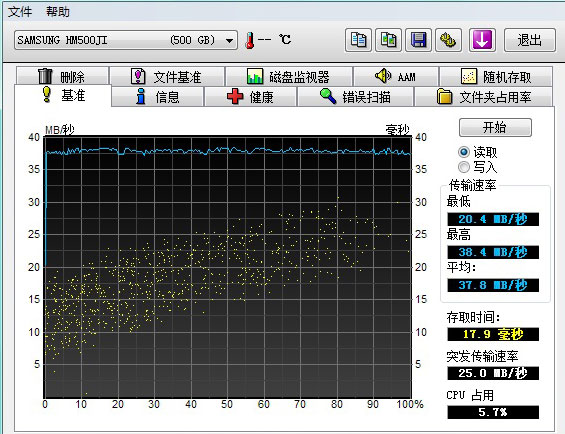Click the copy text to clipboard icon

pyautogui.click(x=358, y=40)
